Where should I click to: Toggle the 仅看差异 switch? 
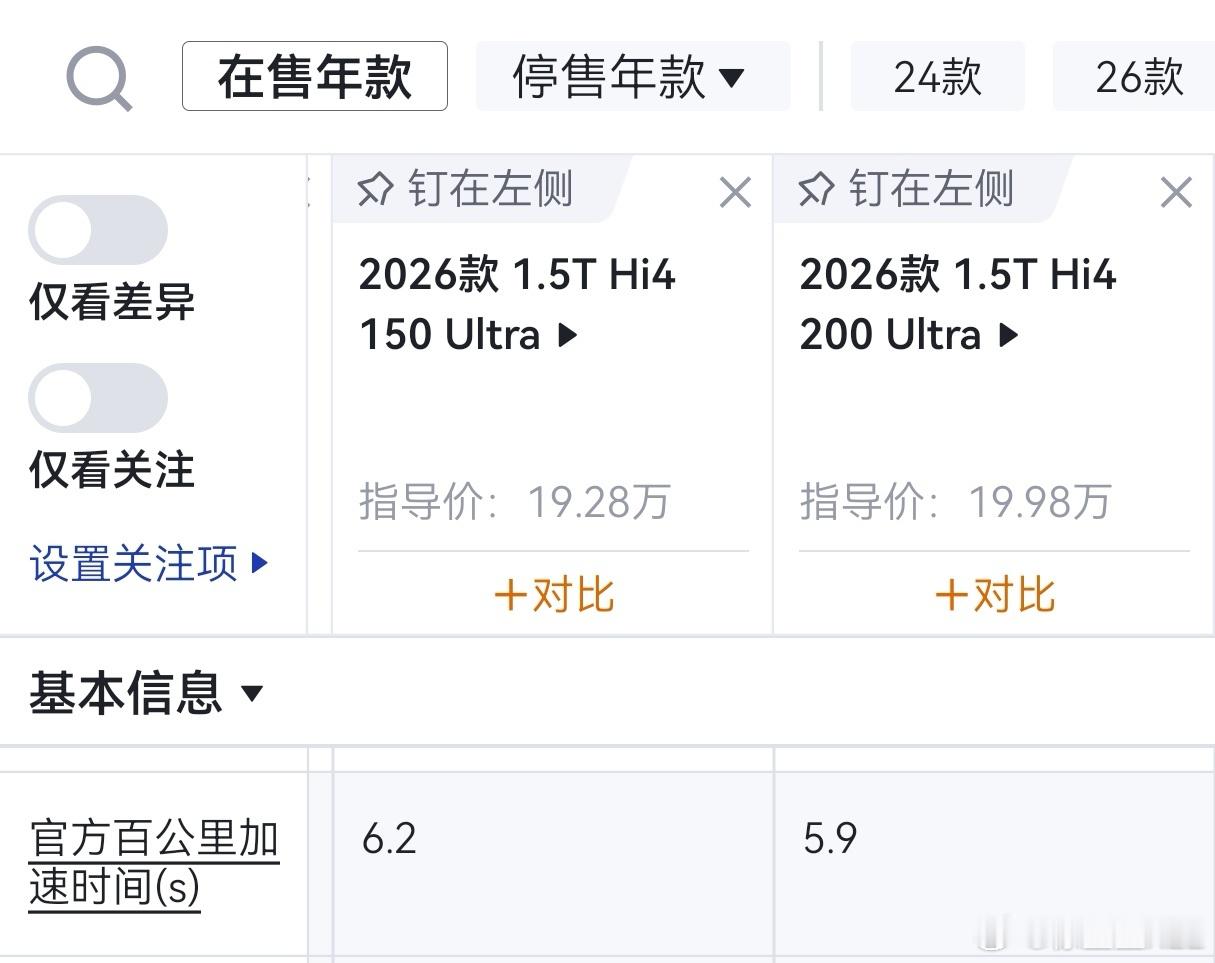click(97, 230)
